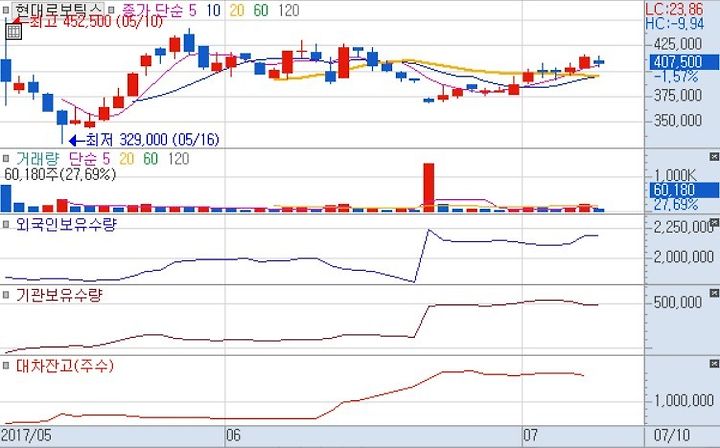720x448 pixels.
Task: Click the first tall blue volume bar
Action: click(x=6, y=198)
